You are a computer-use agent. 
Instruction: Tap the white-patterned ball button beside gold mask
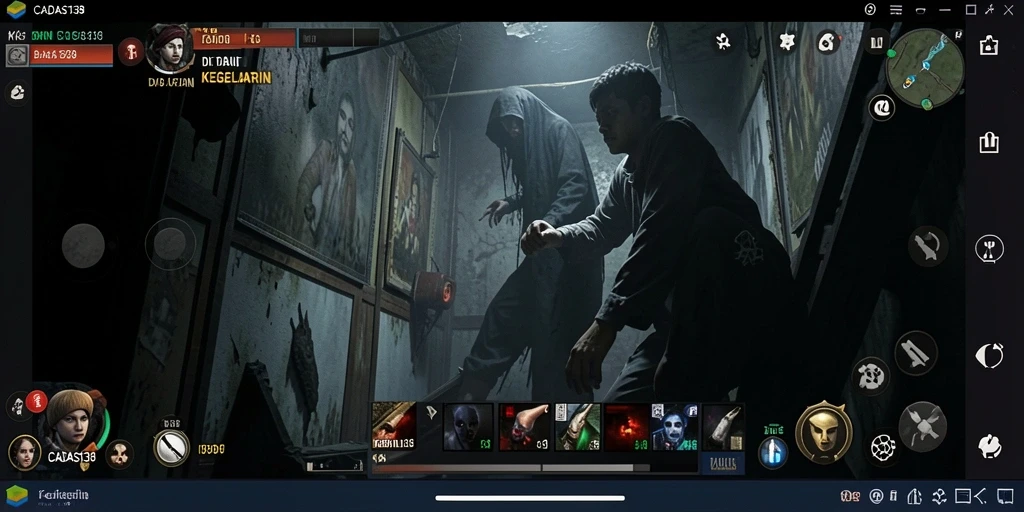pyautogui.click(x=883, y=447)
